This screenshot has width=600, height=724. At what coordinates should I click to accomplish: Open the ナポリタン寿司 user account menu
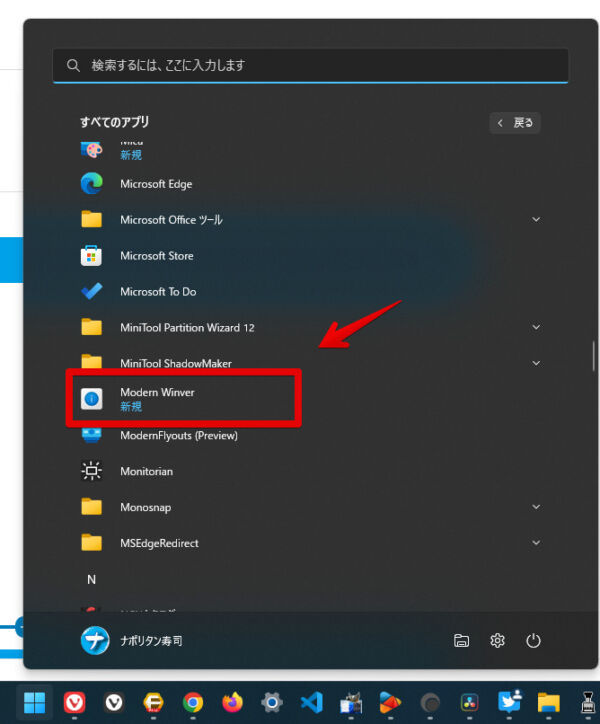pyautogui.click(x=132, y=641)
